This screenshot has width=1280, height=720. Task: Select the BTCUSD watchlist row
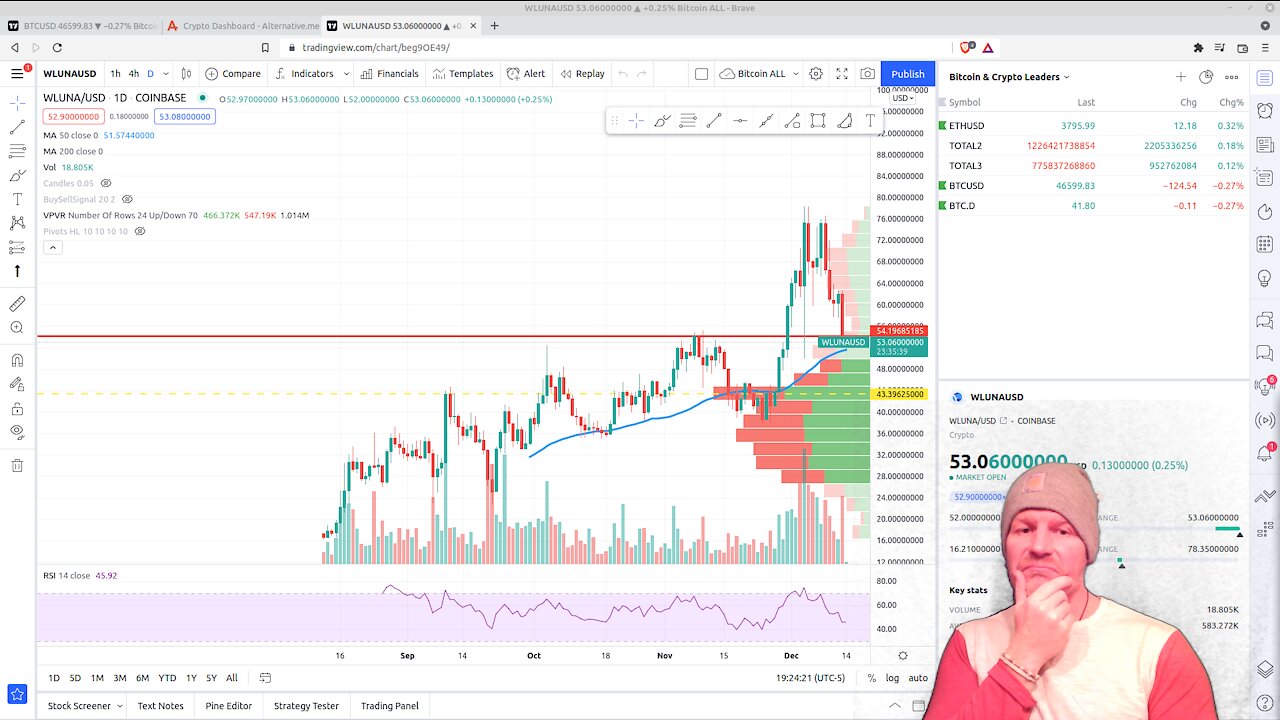tap(1092, 185)
